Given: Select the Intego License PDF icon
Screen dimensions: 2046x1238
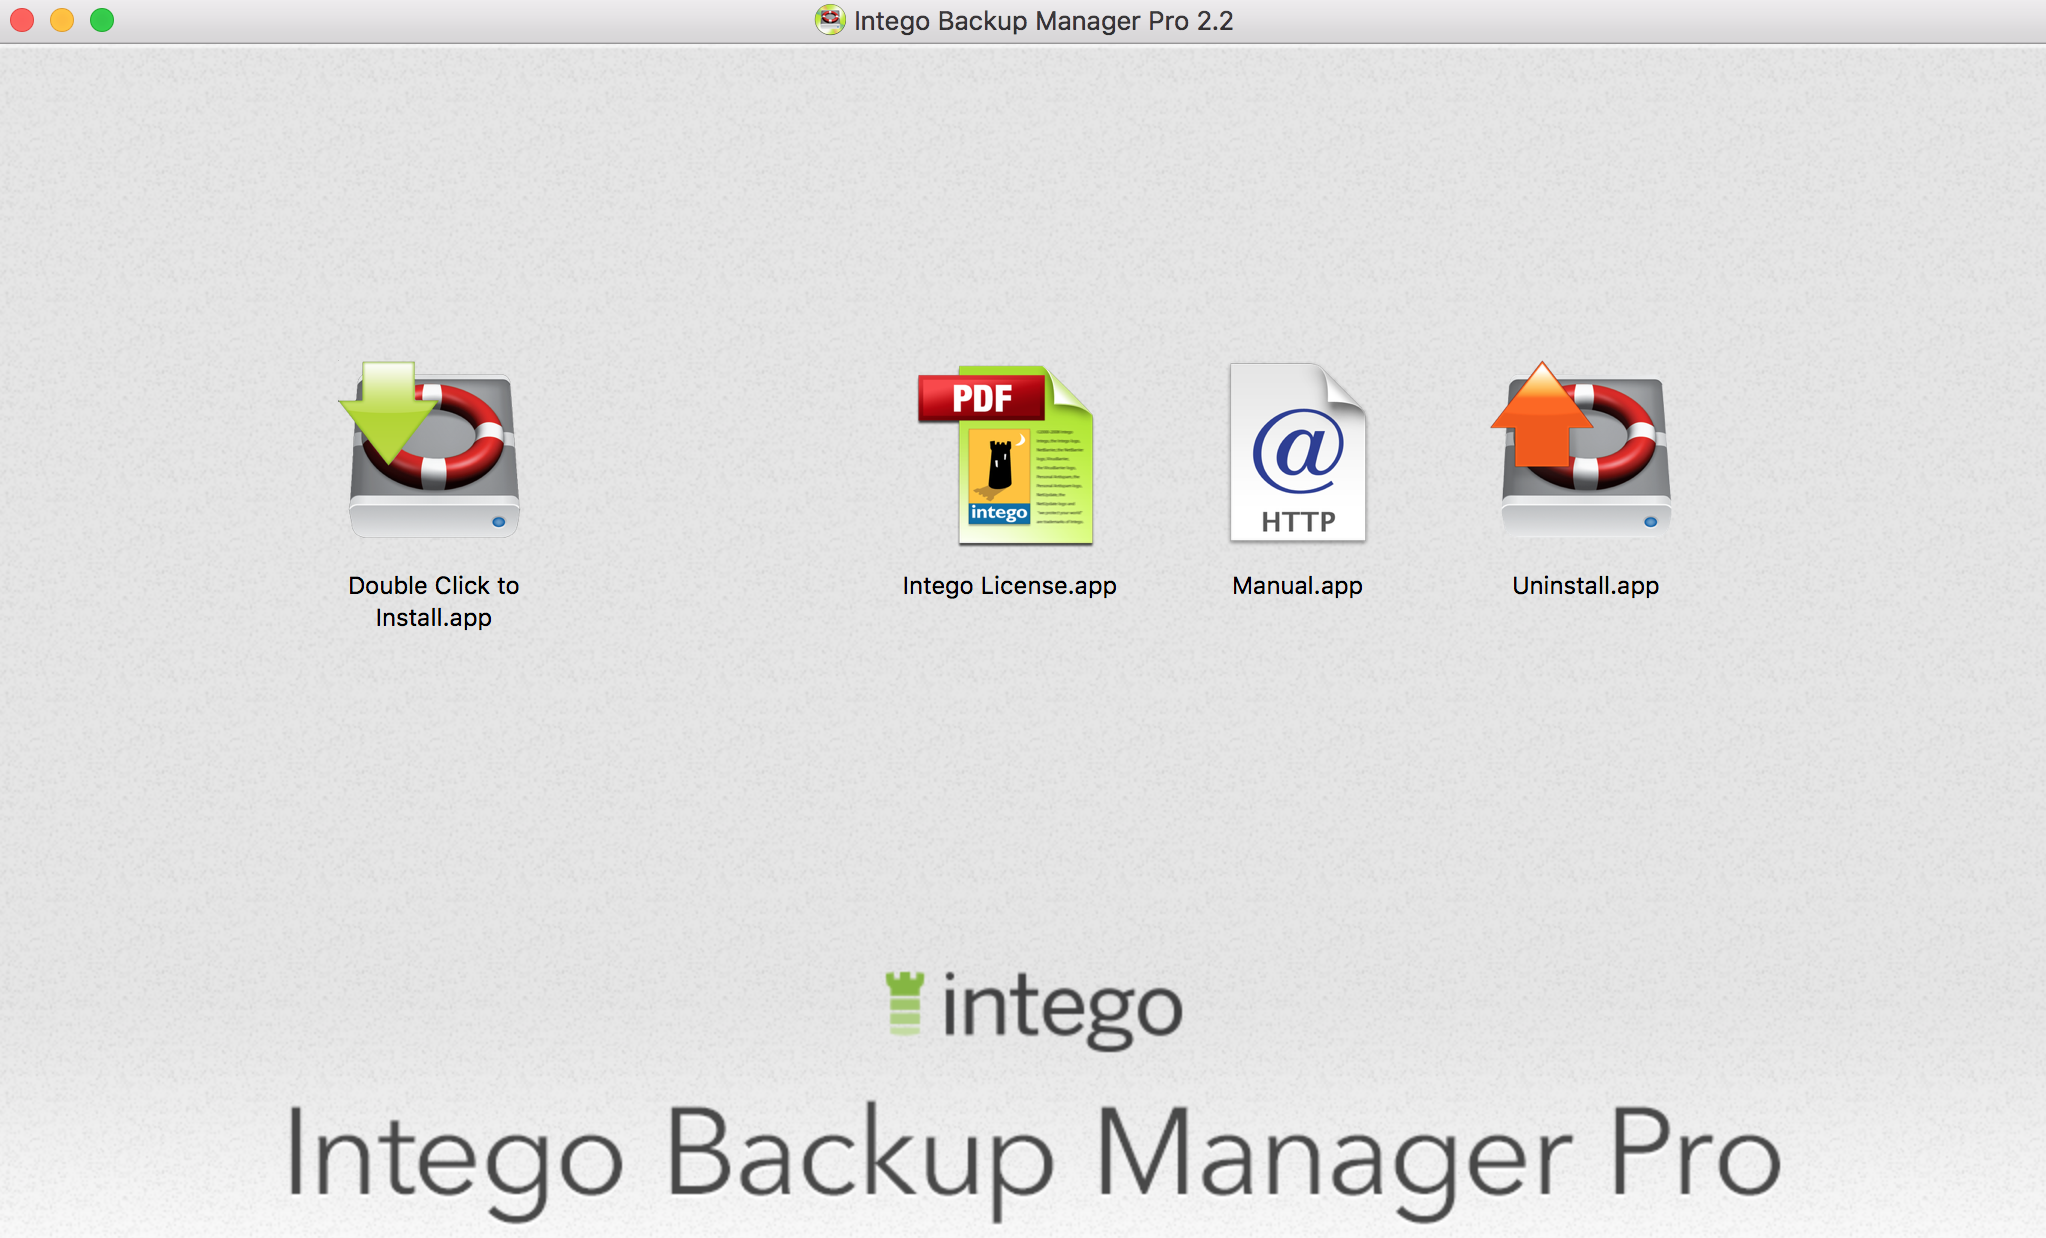Looking at the screenshot, I should click(1006, 454).
